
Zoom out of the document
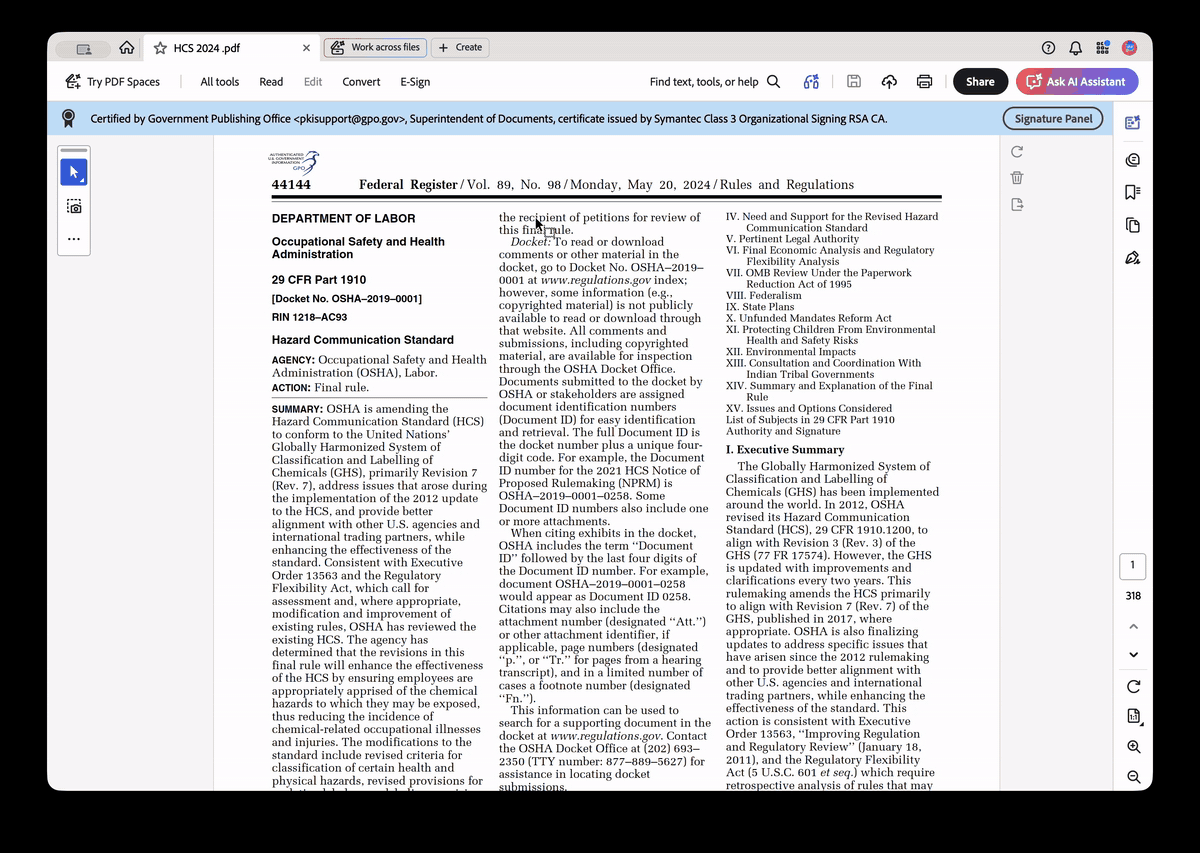(x=1133, y=777)
